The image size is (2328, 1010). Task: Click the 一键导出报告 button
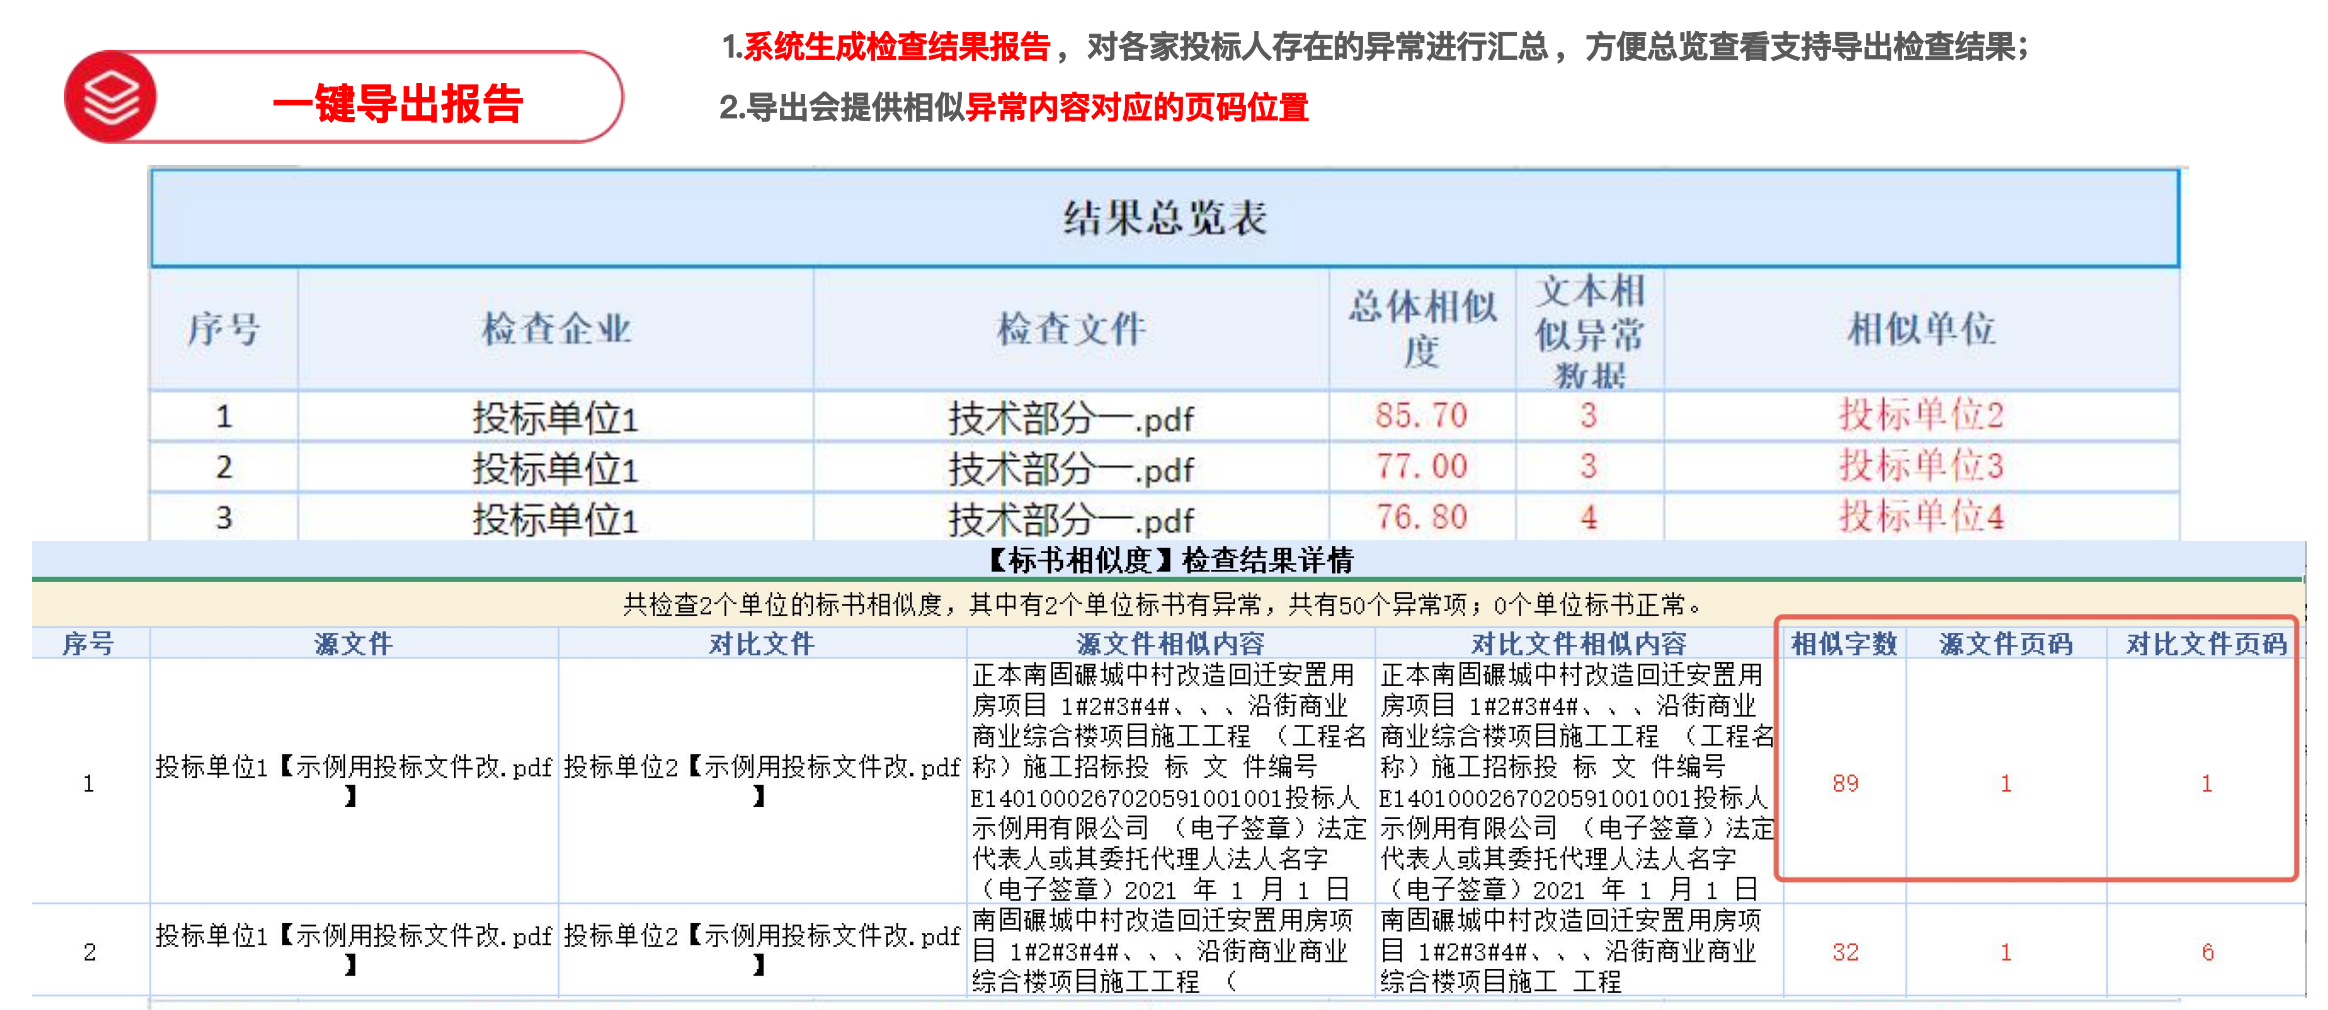click(344, 97)
